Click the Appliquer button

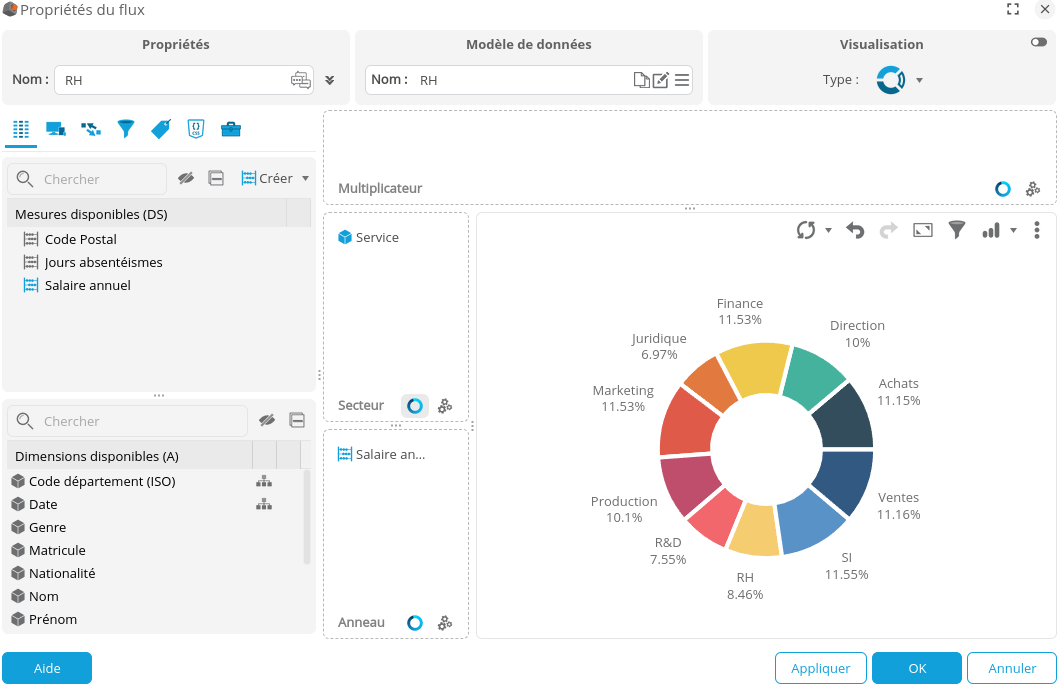tap(820, 668)
